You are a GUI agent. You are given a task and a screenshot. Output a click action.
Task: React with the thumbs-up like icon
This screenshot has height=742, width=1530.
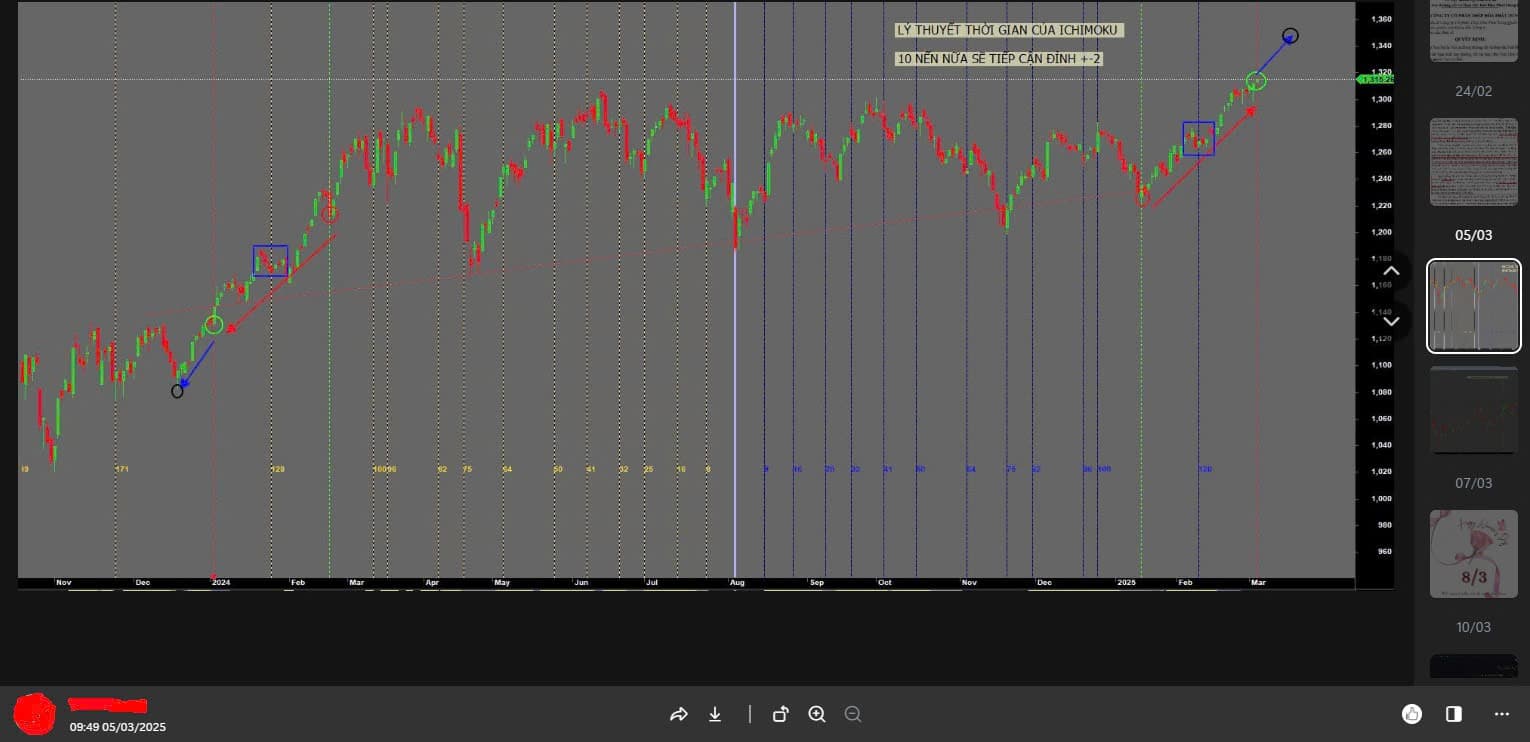1412,714
